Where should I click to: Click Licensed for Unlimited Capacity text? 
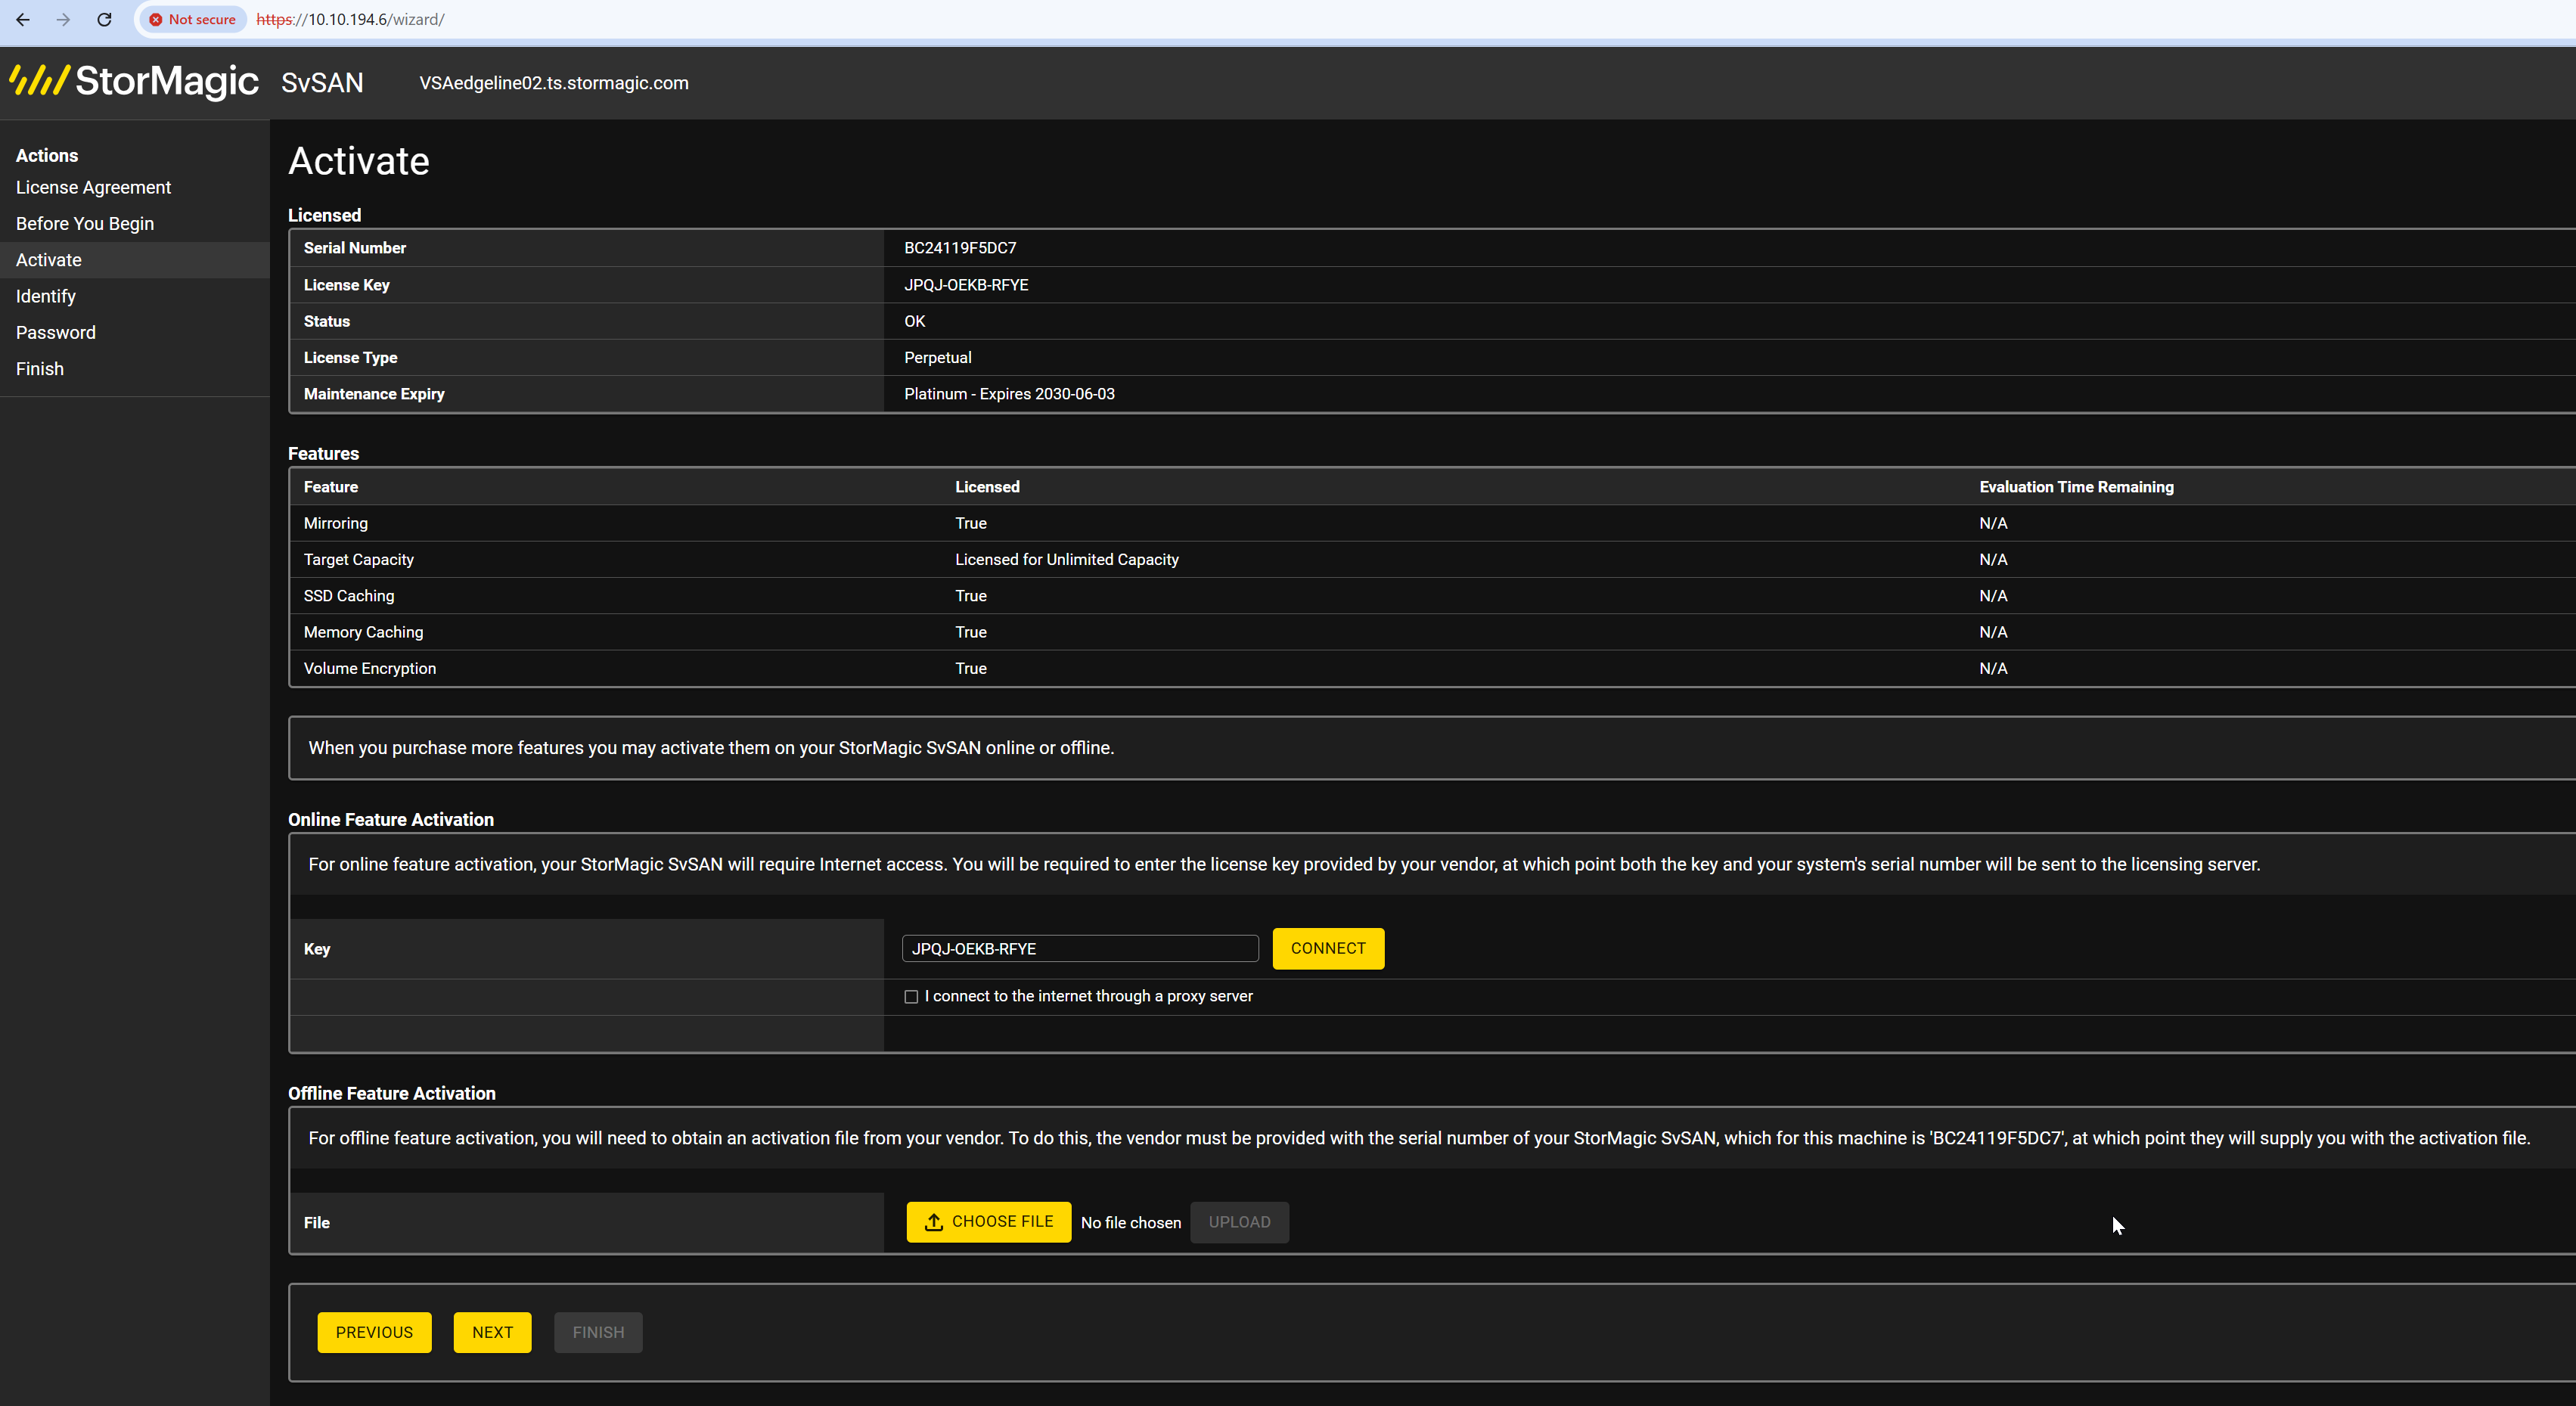point(1067,560)
